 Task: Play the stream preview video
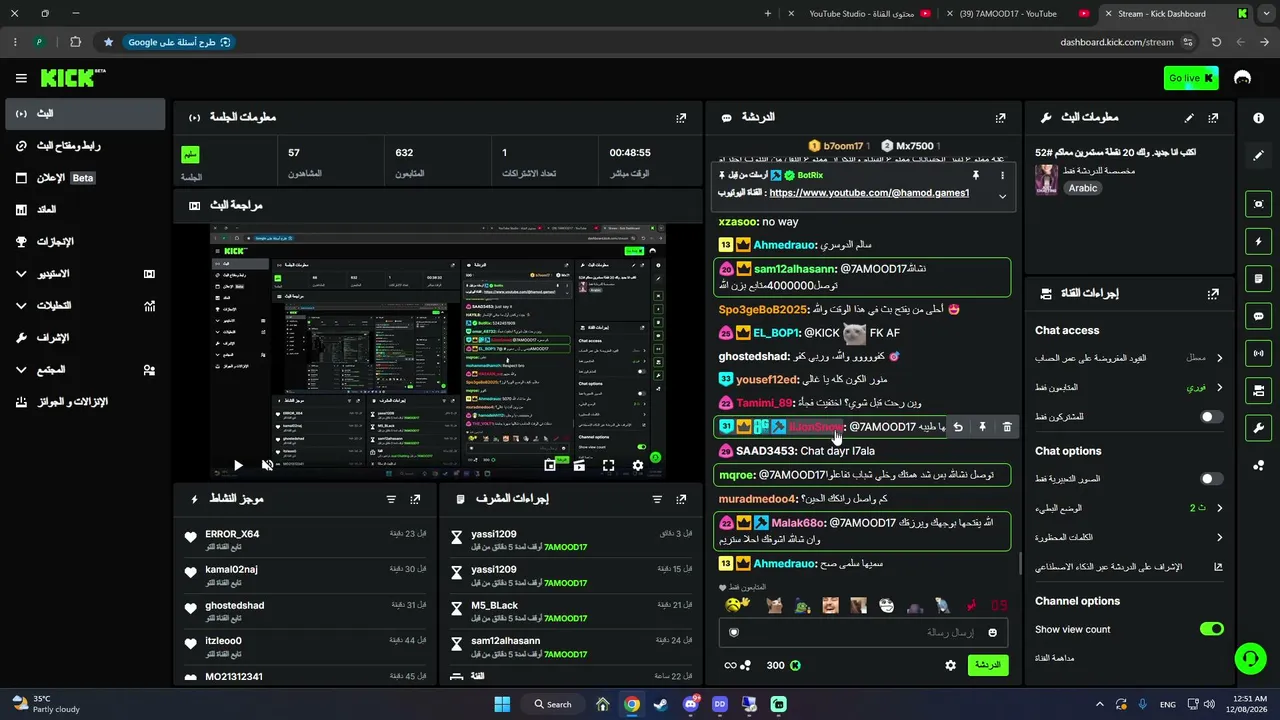pos(238,465)
